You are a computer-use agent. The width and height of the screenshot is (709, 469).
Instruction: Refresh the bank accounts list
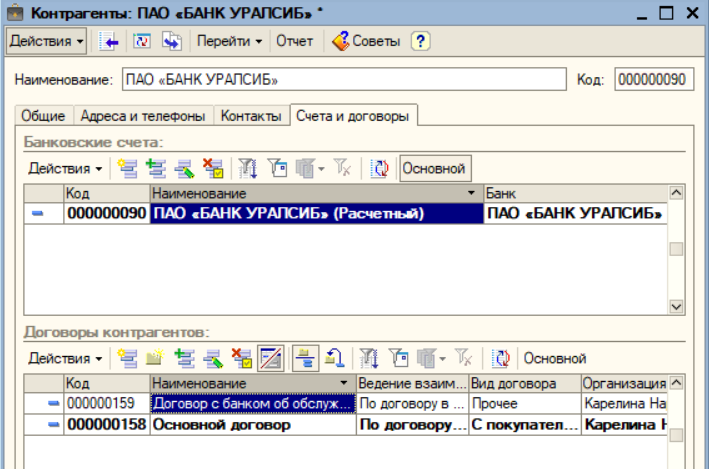(x=379, y=168)
